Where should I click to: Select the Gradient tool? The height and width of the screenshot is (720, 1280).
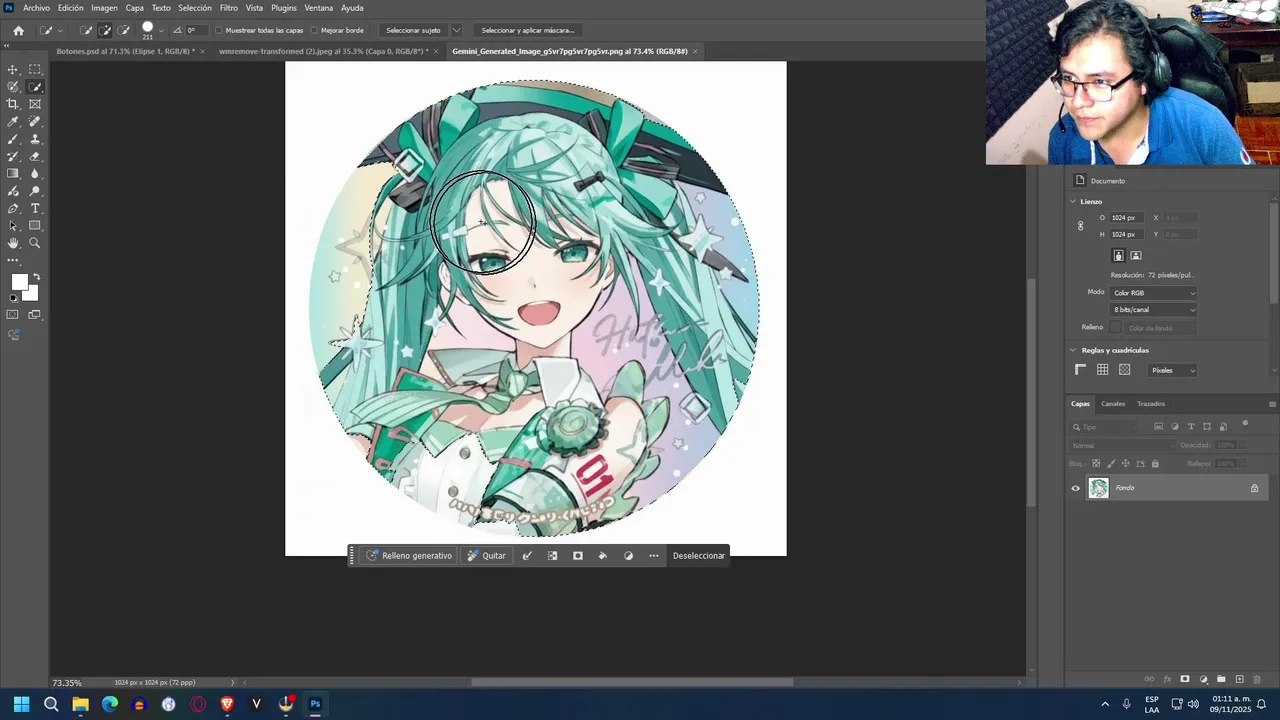click(13, 174)
